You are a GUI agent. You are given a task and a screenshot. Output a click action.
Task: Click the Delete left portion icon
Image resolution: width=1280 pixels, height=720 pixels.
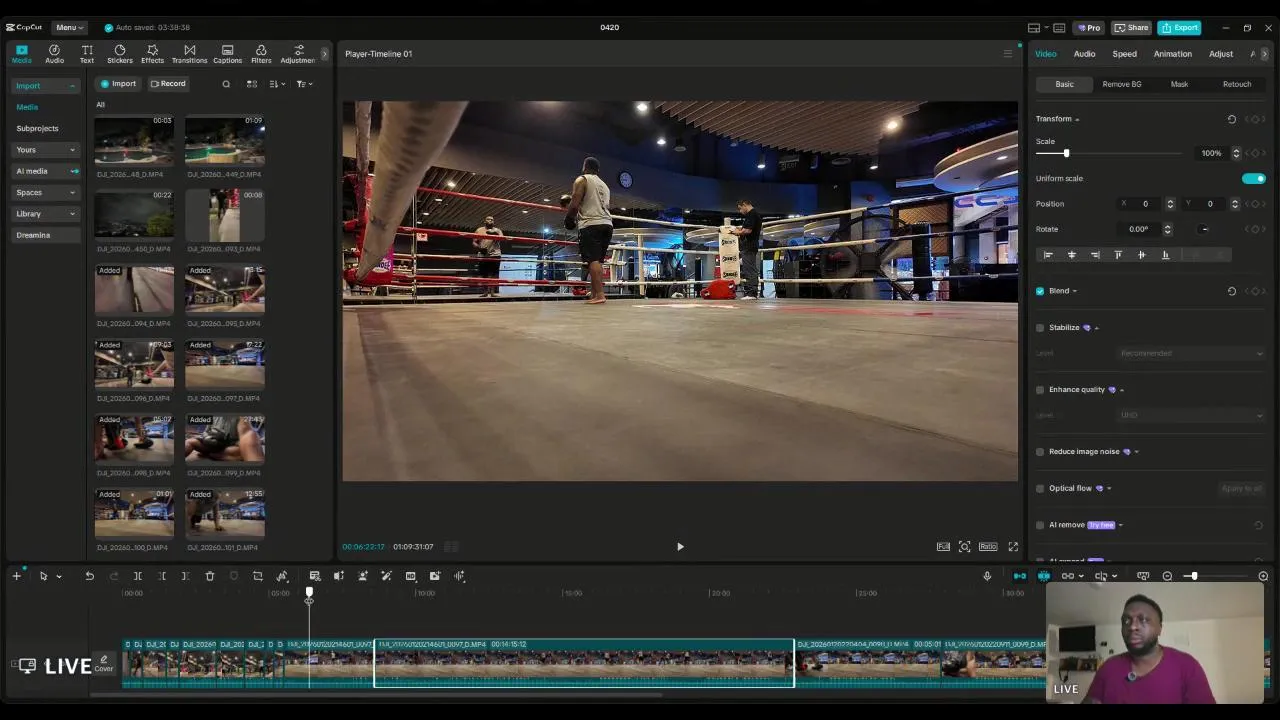pyautogui.click(x=162, y=576)
